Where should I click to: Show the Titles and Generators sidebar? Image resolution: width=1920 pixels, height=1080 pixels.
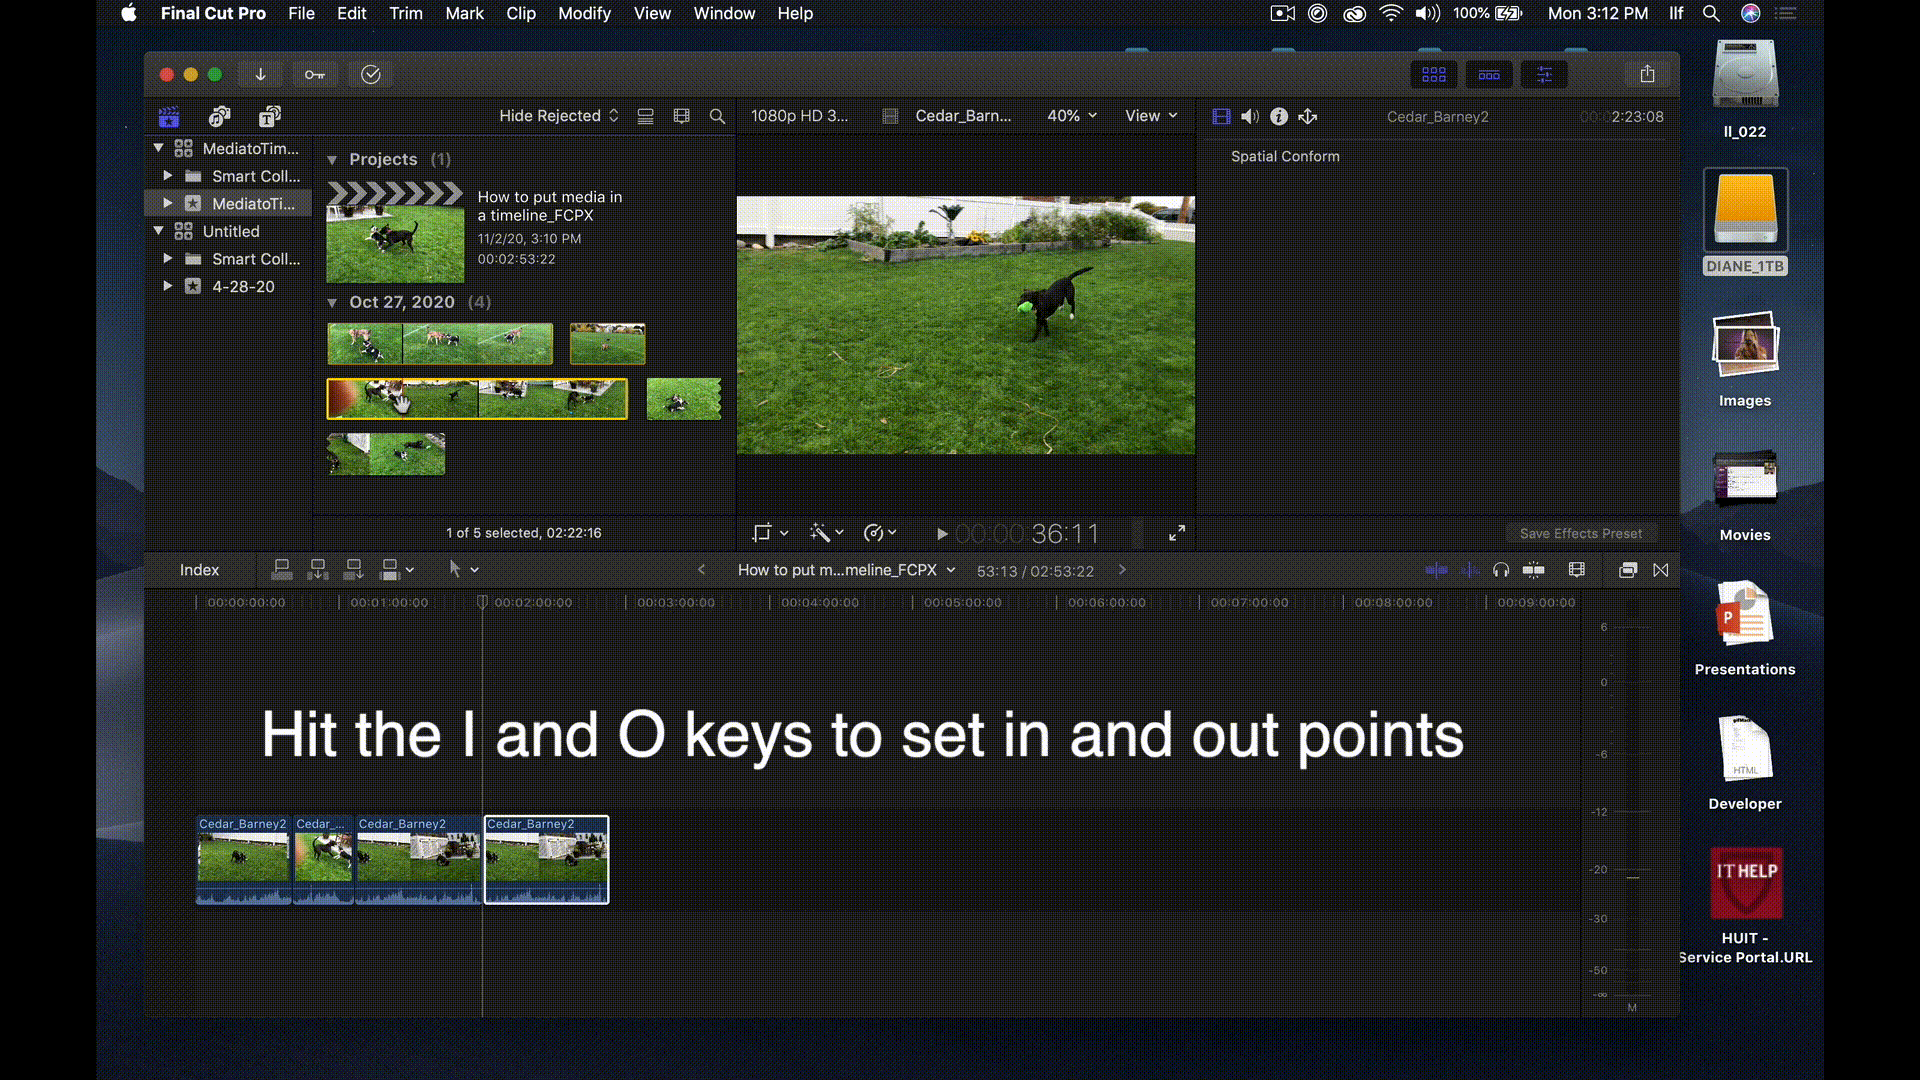click(x=269, y=117)
